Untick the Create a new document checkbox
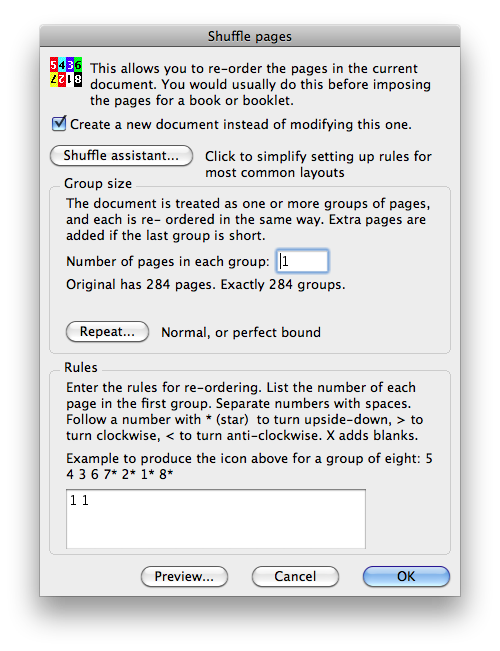The width and height of the screenshot is (500, 651). tap(59, 124)
